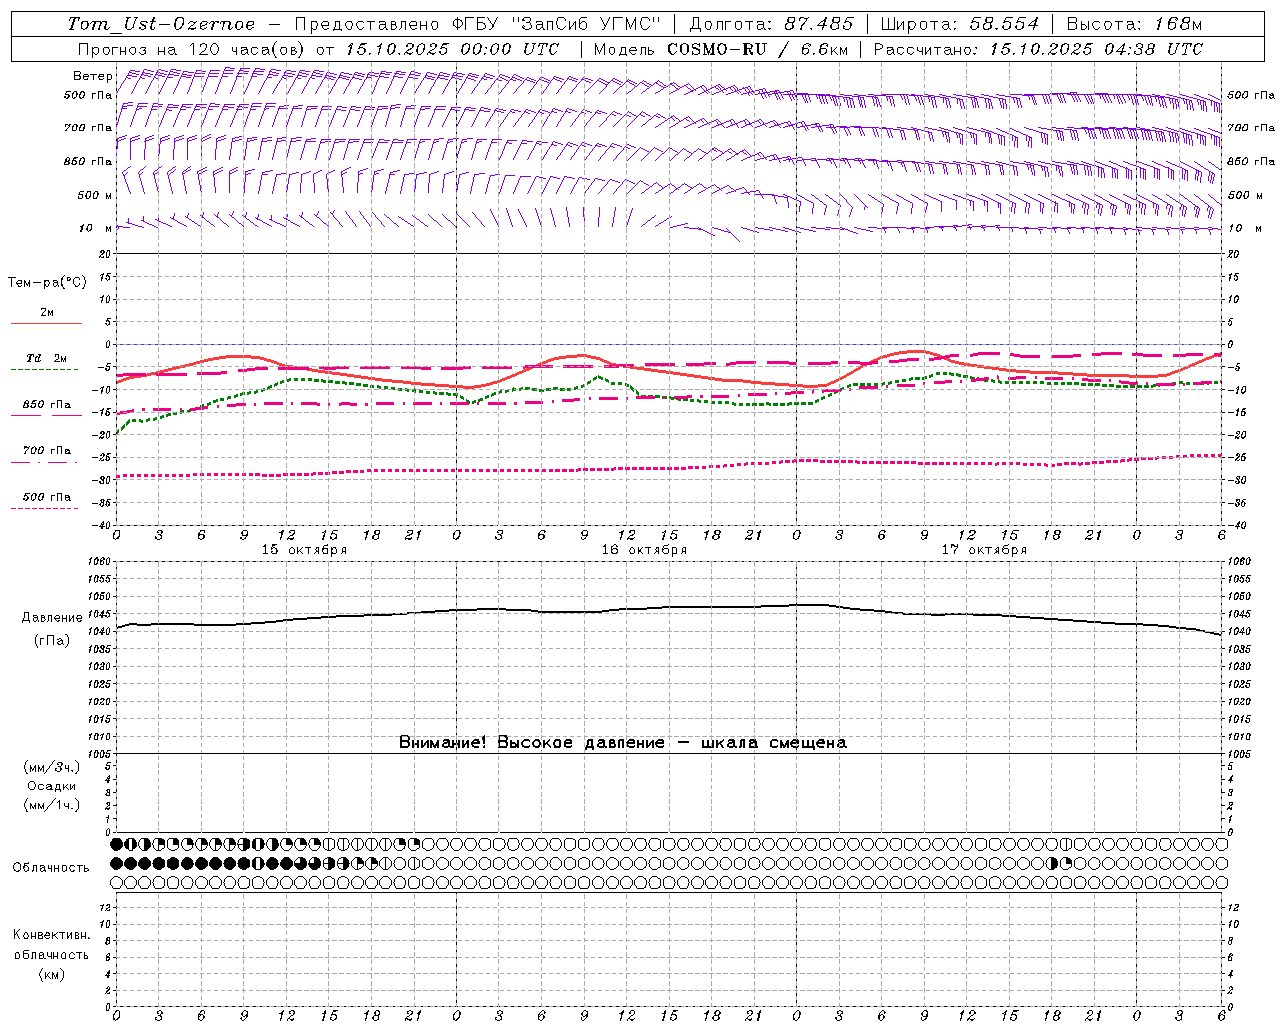Viewport: 1280px width, 1024px height.
Task: Click the 10 м wind level label on the left
Action: pos(95,228)
